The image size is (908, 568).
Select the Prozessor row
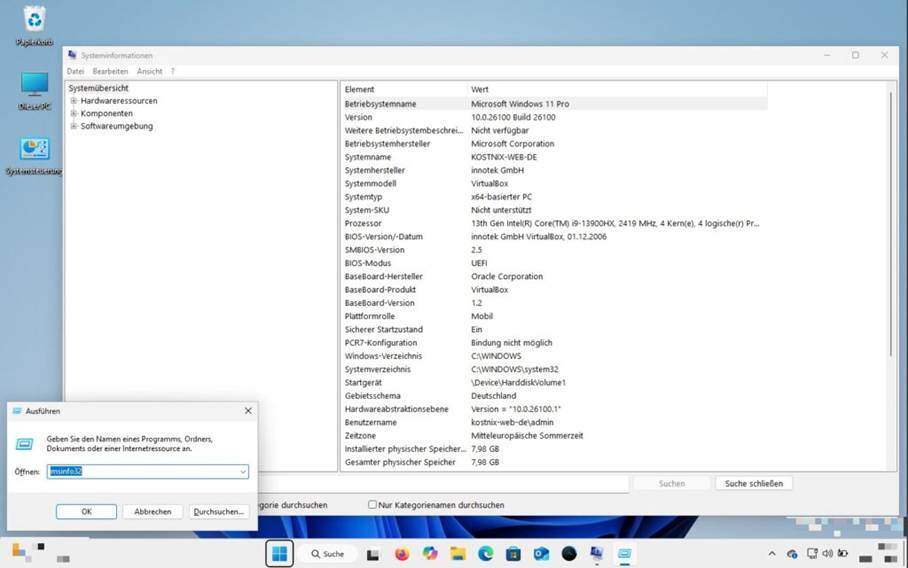coord(555,223)
